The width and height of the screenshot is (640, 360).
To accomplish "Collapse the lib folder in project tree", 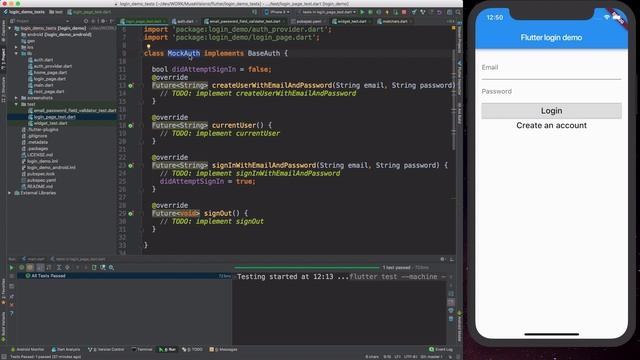I will click(16, 53).
